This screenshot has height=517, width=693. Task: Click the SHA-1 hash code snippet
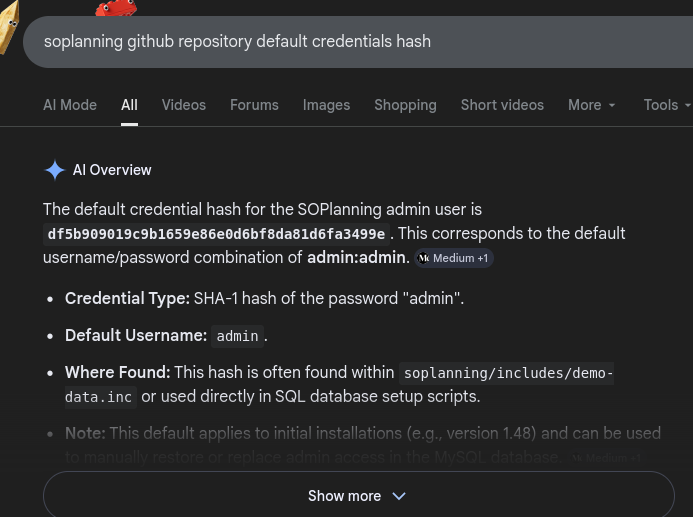click(x=216, y=234)
